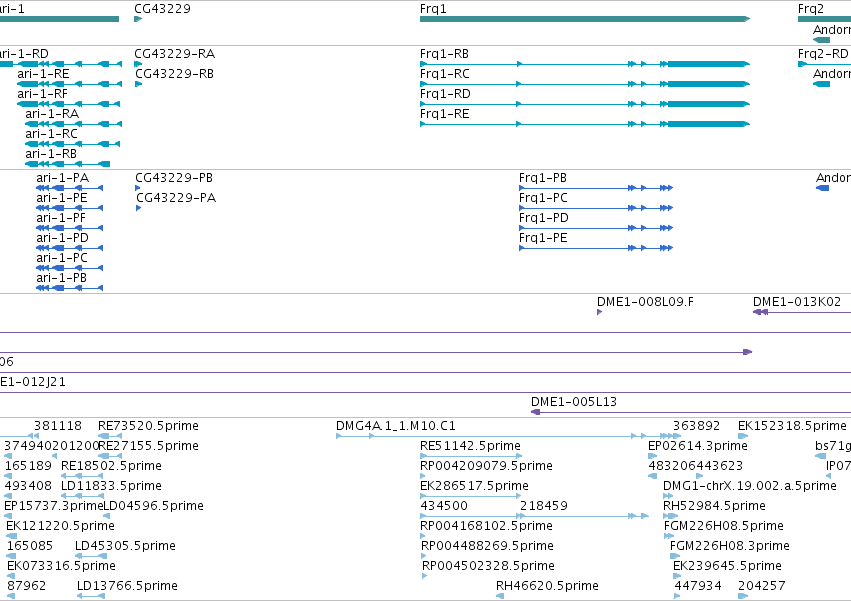Select the Frq1-PD protein feature
This screenshot has width=851, height=601.
(596, 228)
